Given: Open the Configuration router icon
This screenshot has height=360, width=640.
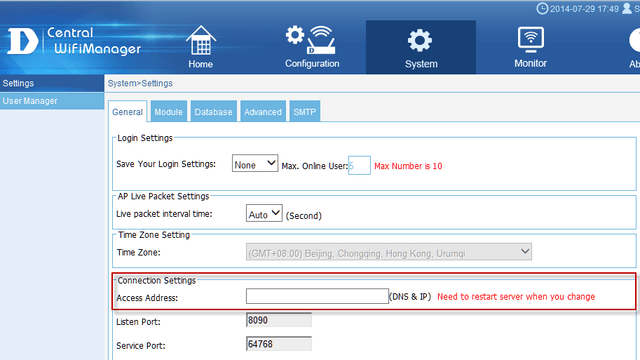Looking at the screenshot, I should tap(311, 40).
